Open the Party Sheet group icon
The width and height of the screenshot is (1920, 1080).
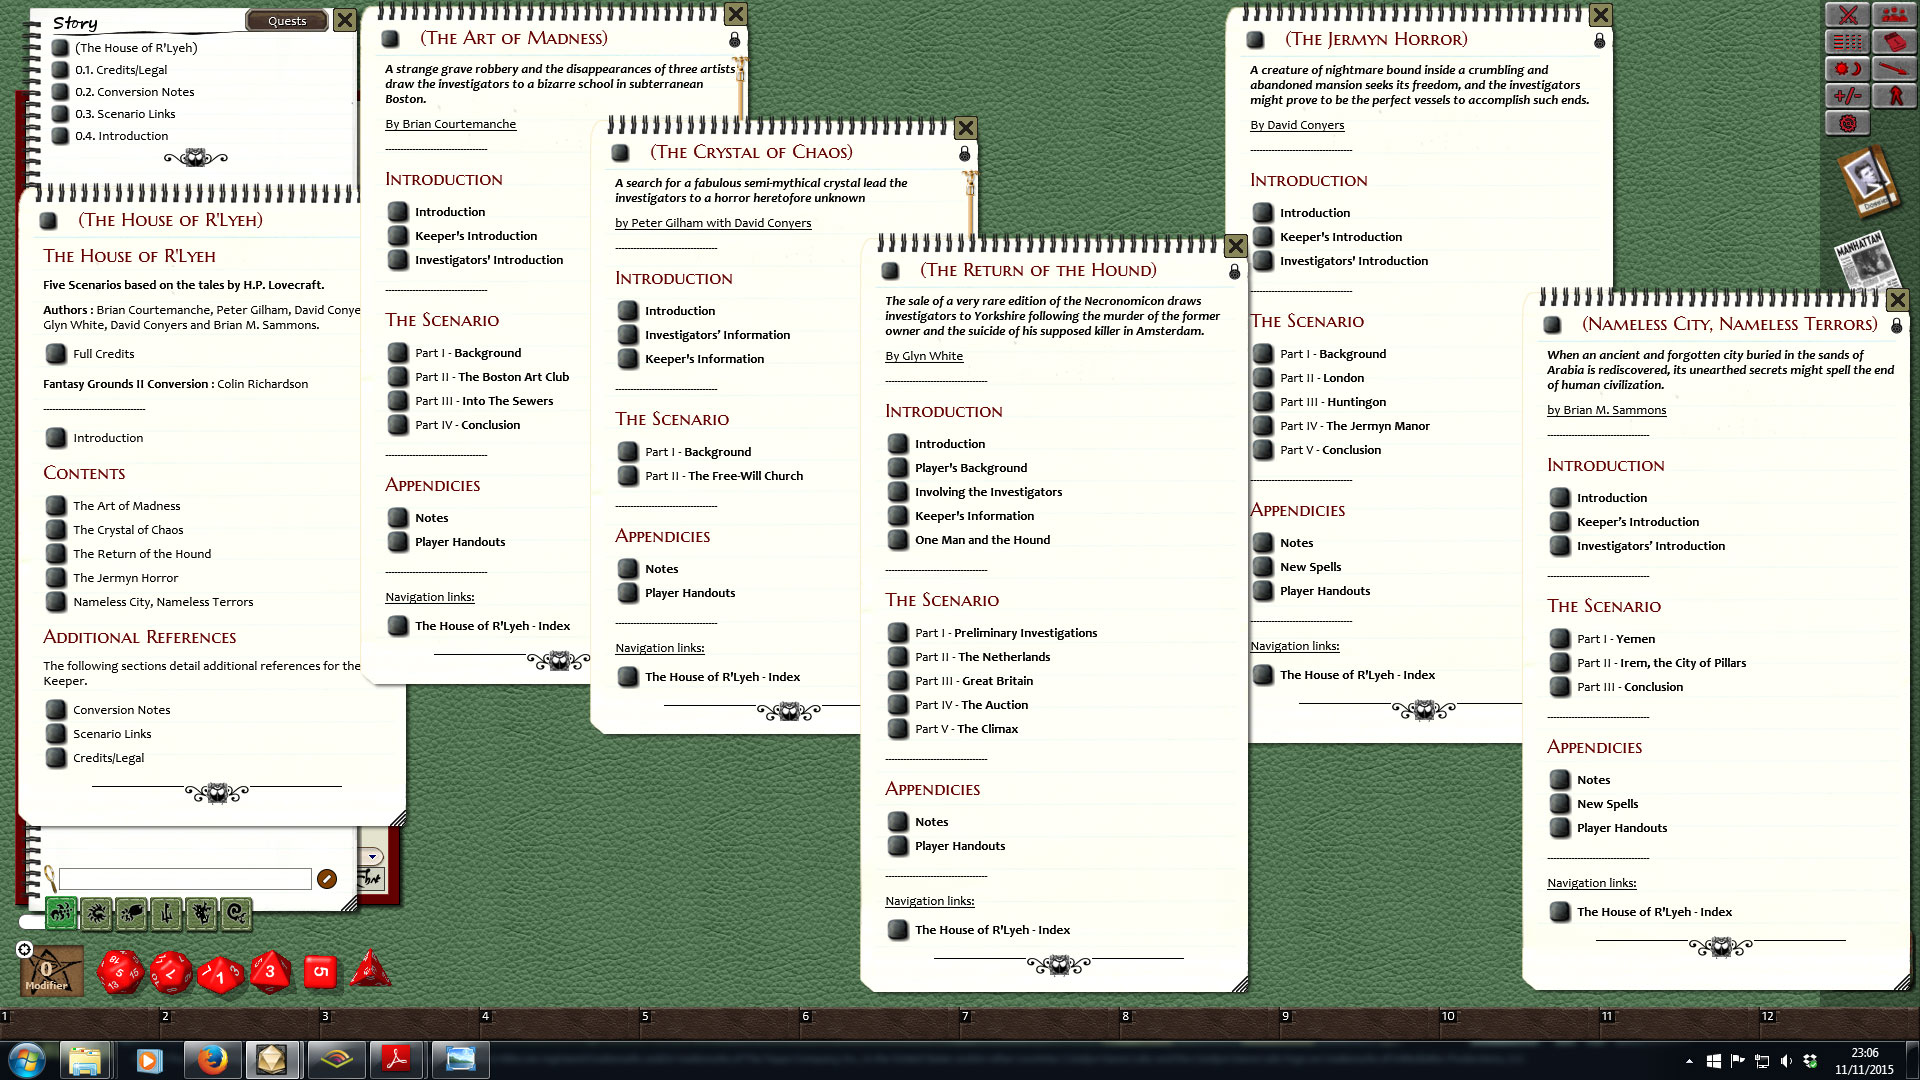(1894, 14)
